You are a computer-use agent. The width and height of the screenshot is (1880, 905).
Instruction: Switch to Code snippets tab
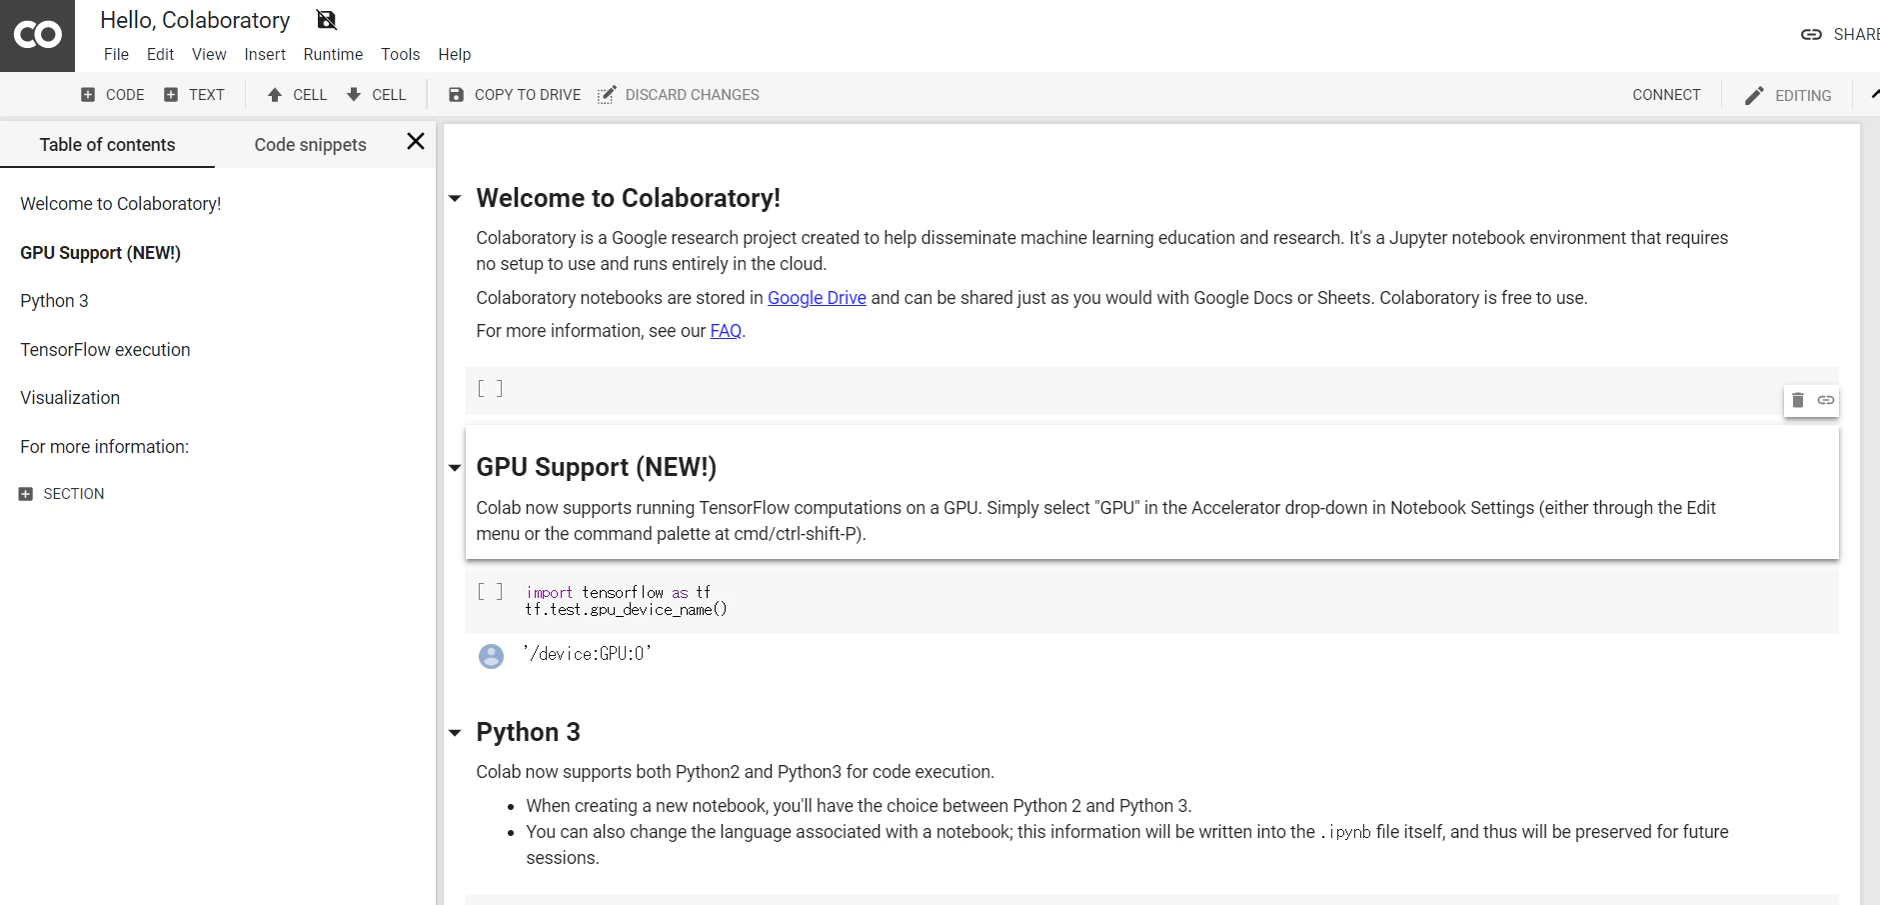310,145
